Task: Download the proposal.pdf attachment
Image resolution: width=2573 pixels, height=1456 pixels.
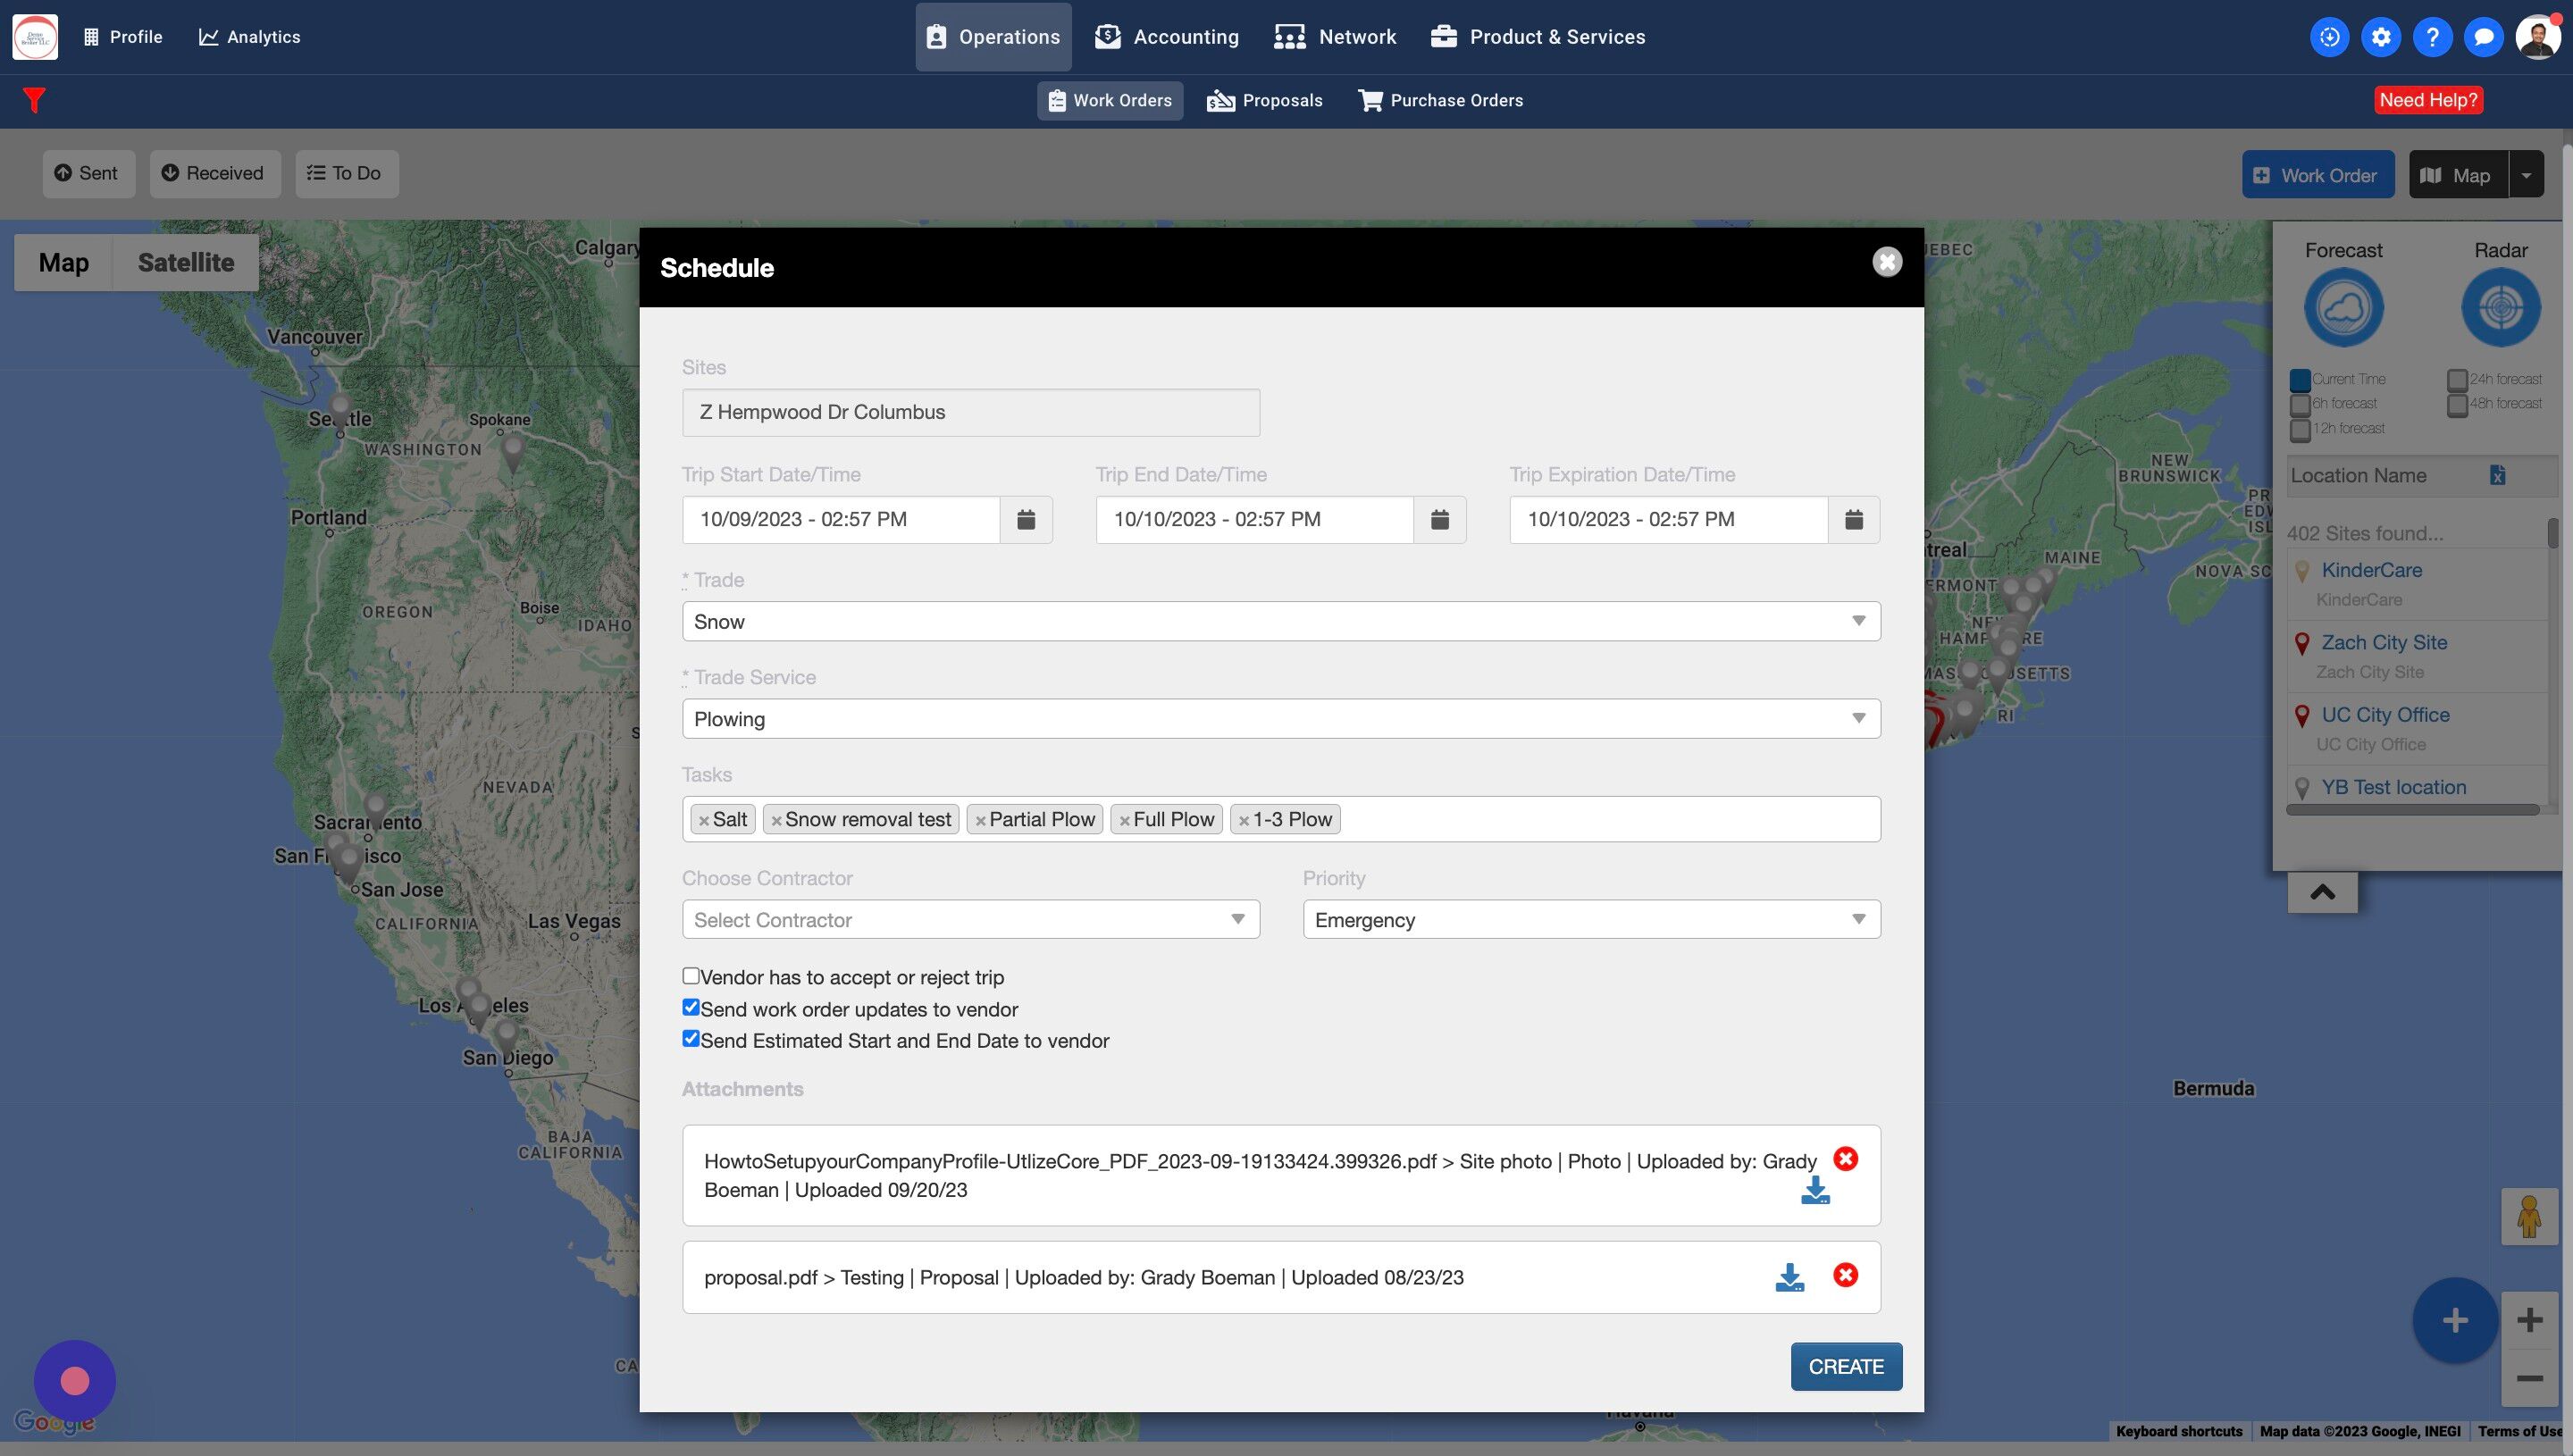Action: (x=1789, y=1277)
